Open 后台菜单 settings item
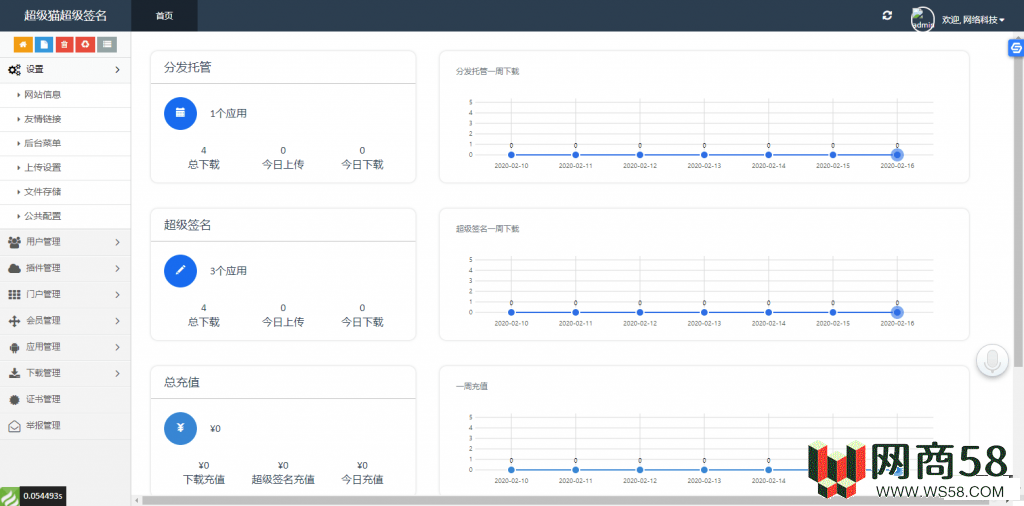The image size is (1024, 506). coord(65,143)
